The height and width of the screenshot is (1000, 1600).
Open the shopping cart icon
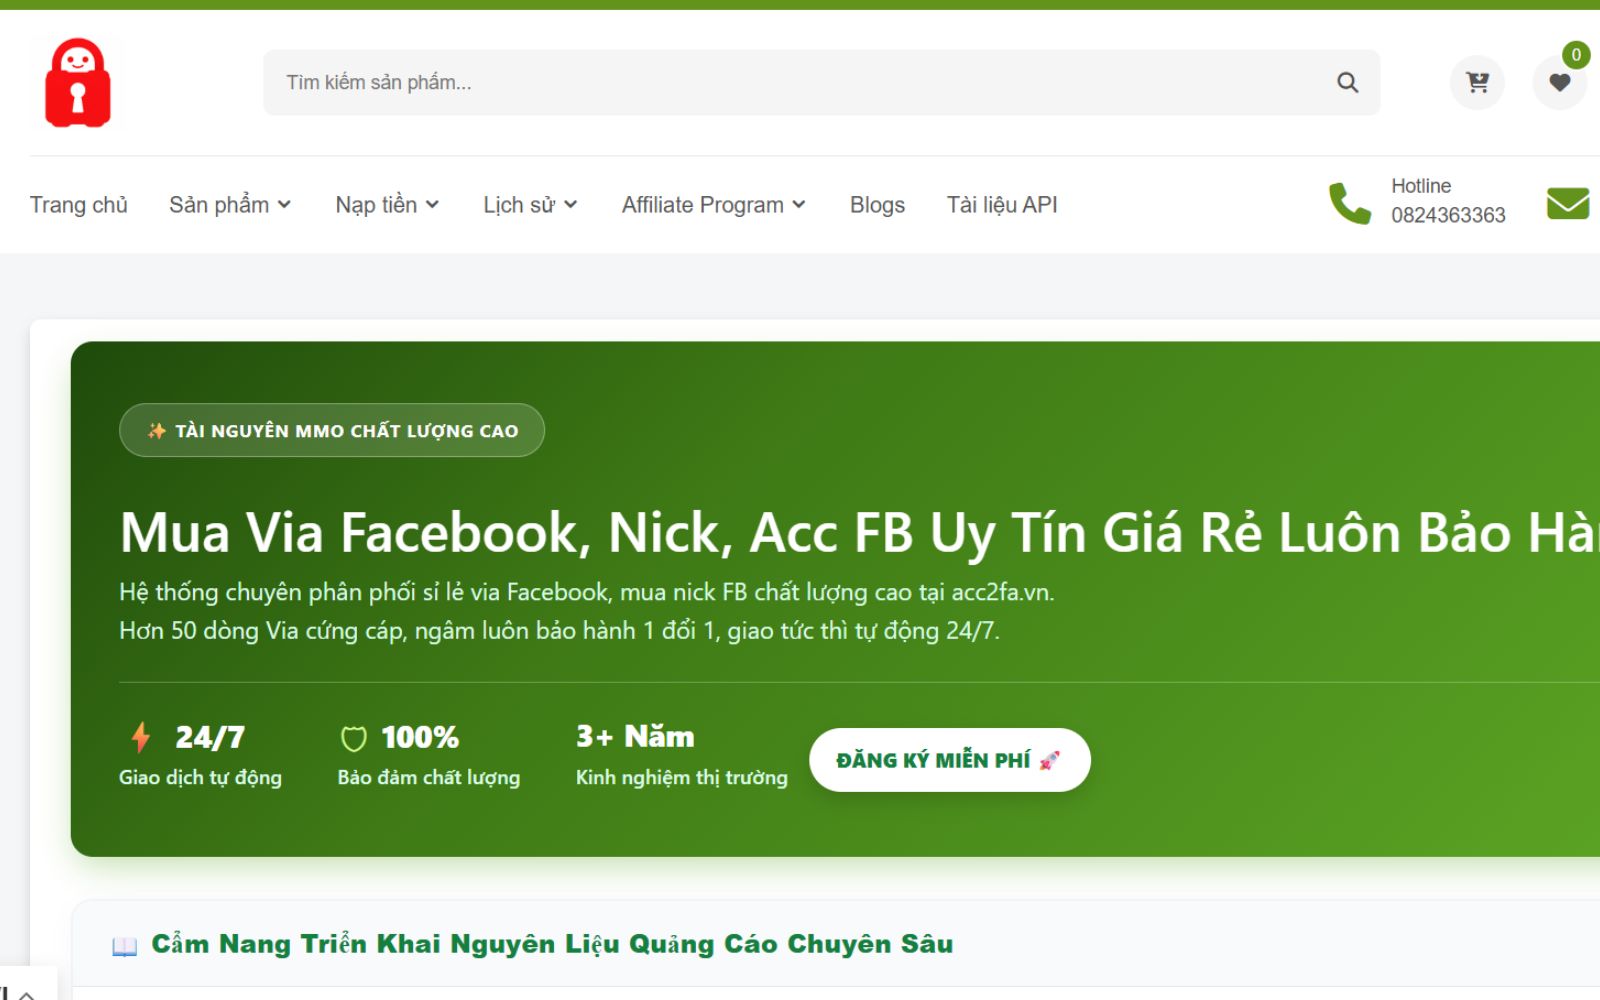click(x=1477, y=82)
